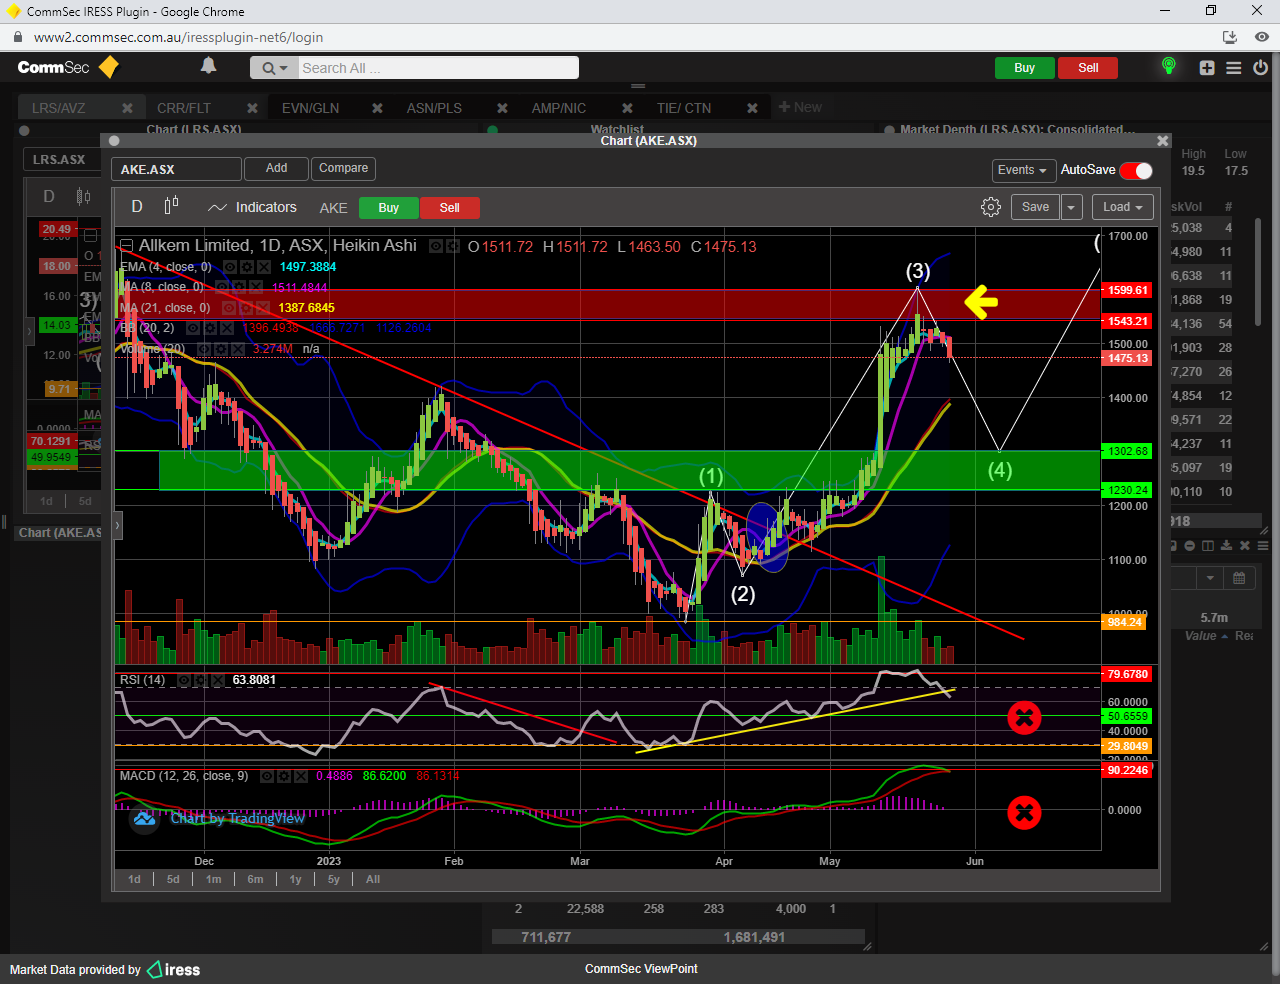Switch to the EVN/GLN tab

[x=310, y=108]
